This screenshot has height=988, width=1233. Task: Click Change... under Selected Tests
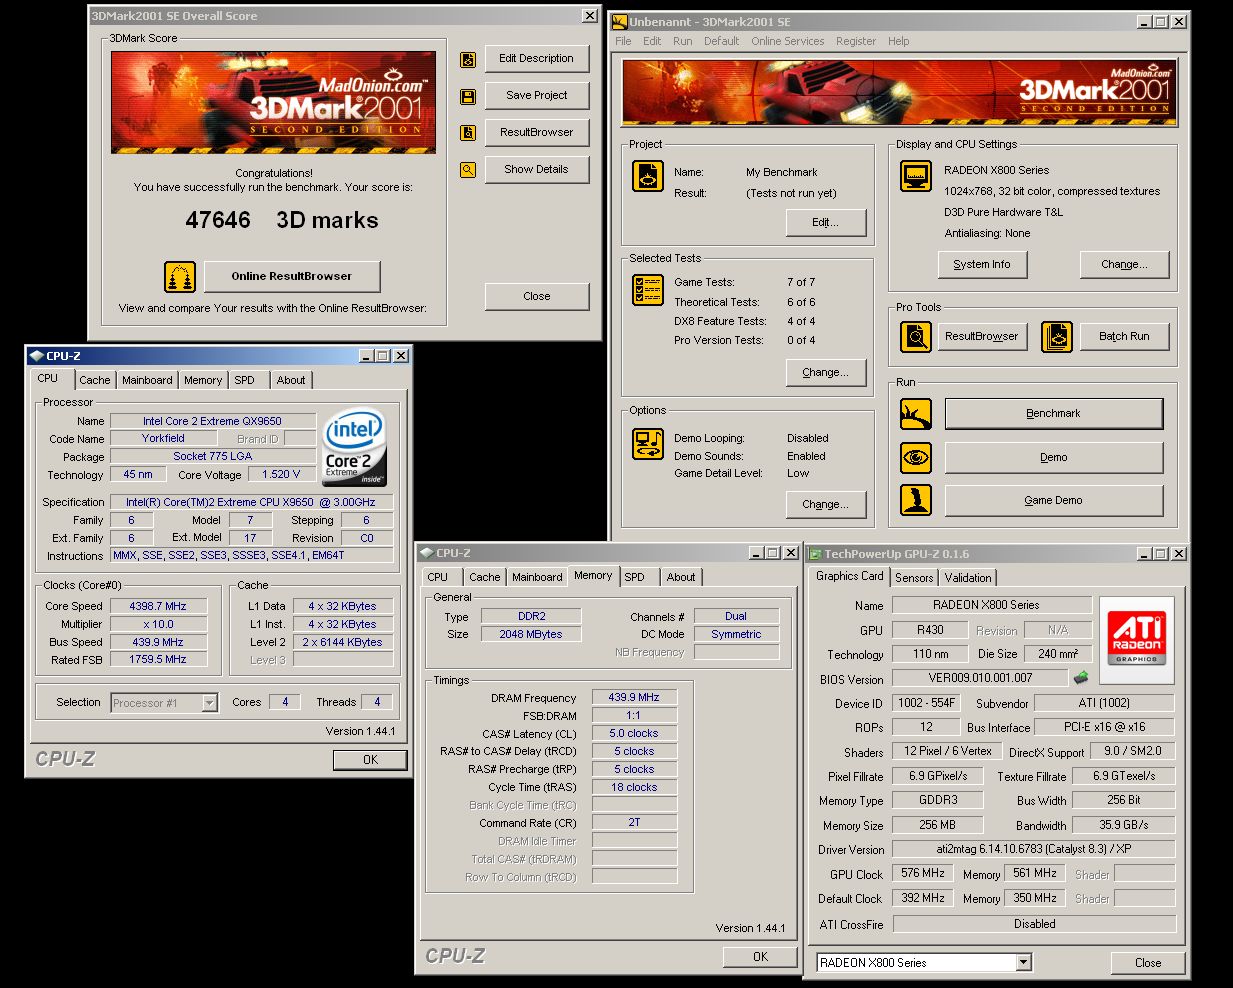point(825,373)
